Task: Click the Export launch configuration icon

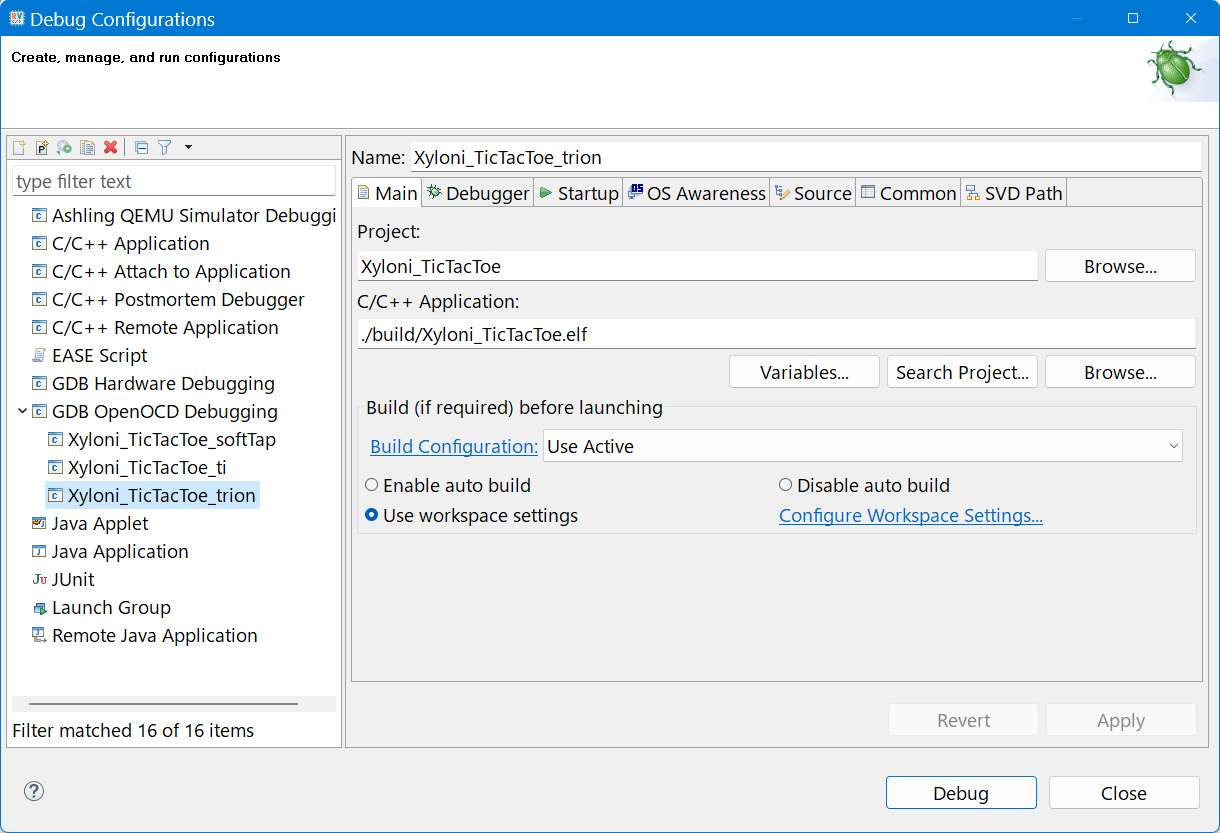Action: tap(64, 148)
